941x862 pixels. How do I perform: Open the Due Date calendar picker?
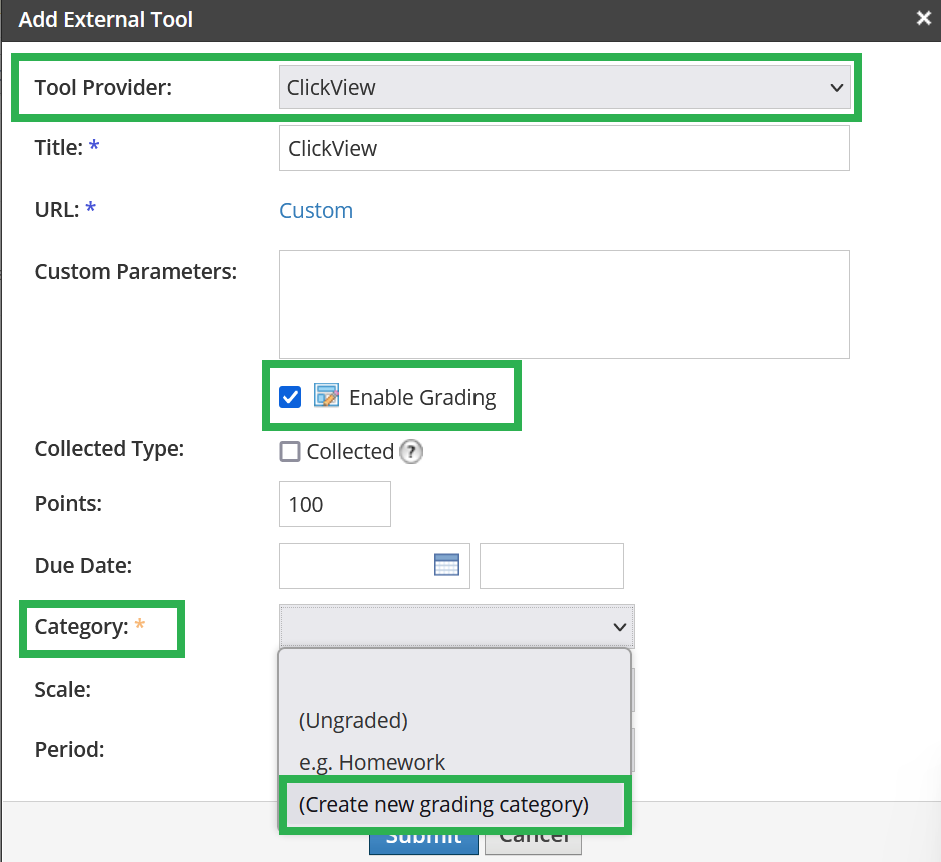(446, 565)
